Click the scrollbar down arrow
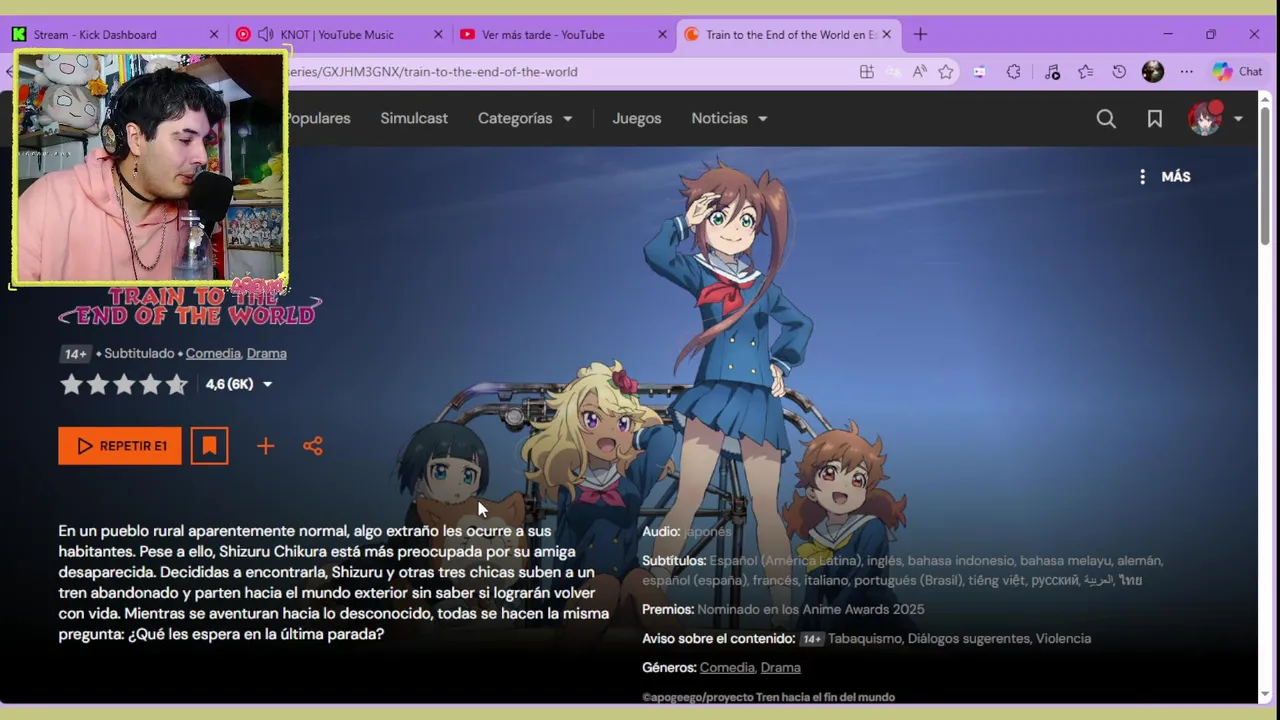The width and height of the screenshot is (1280, 720). (1265, 694)
